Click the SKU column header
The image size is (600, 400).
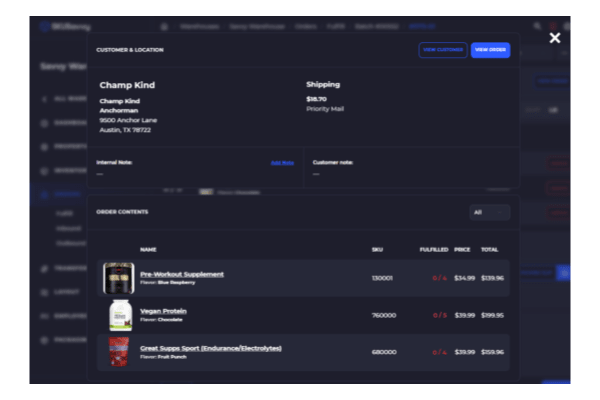tap(377, 250)
